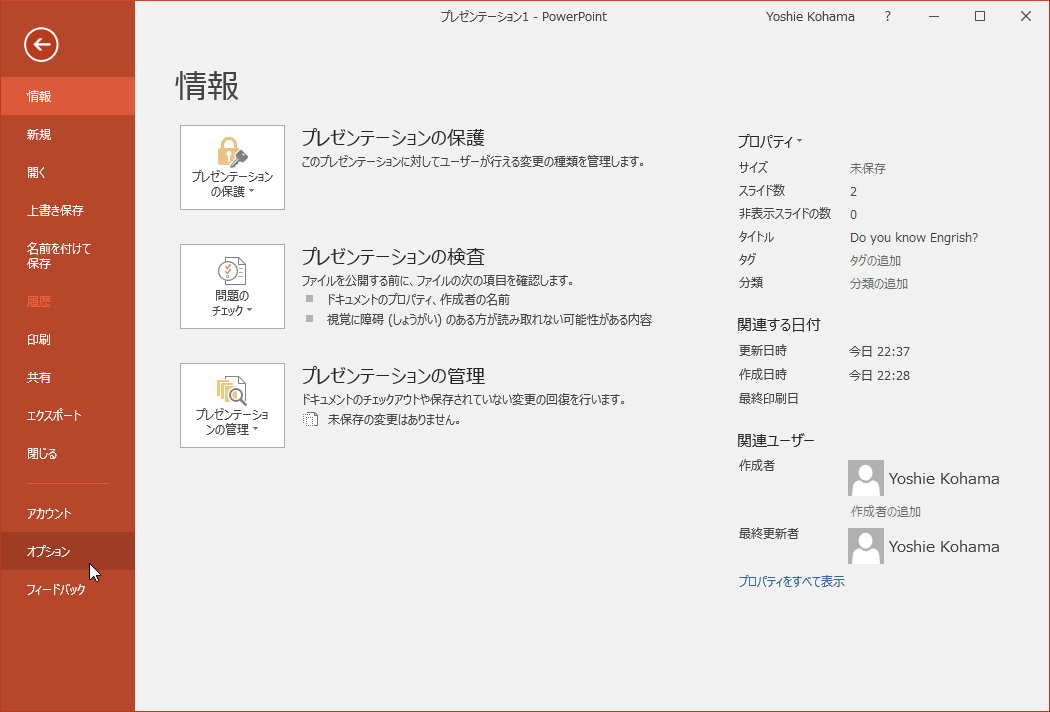Maximize the PowerPoint window
1050x712 pixels.
pyautogui.click(x=980, y=17)
